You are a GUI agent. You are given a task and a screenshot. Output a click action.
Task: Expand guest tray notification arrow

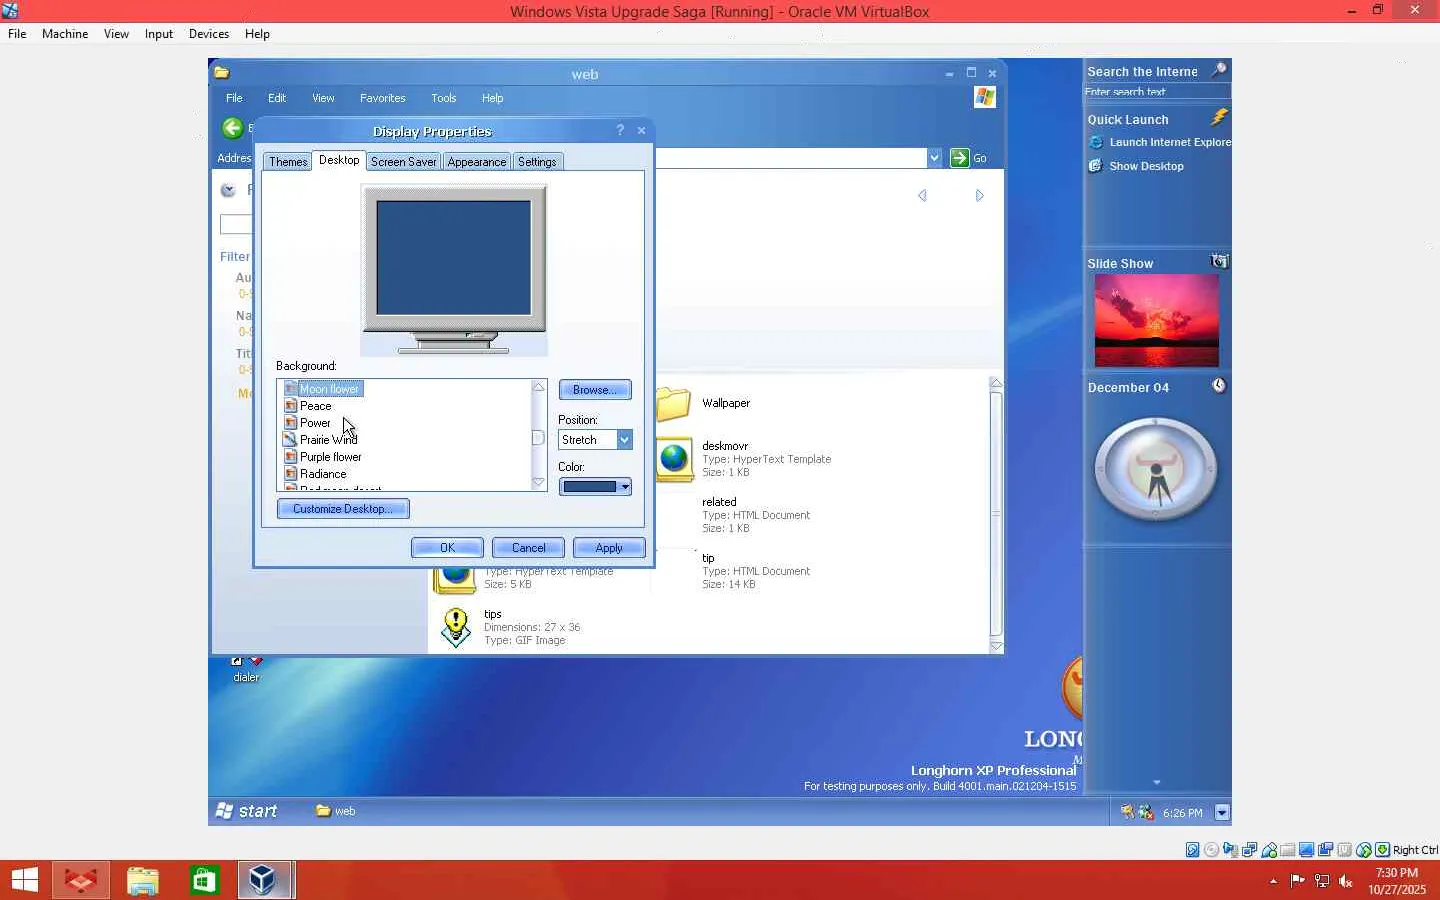pyautogui.click(x=1222, y=813)
